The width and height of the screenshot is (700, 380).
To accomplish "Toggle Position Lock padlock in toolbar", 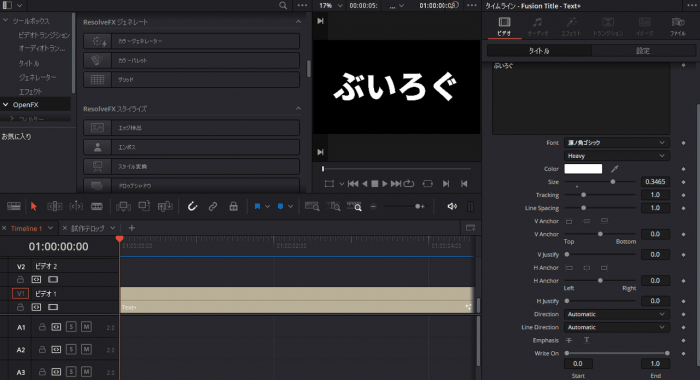I will point(233,206).
